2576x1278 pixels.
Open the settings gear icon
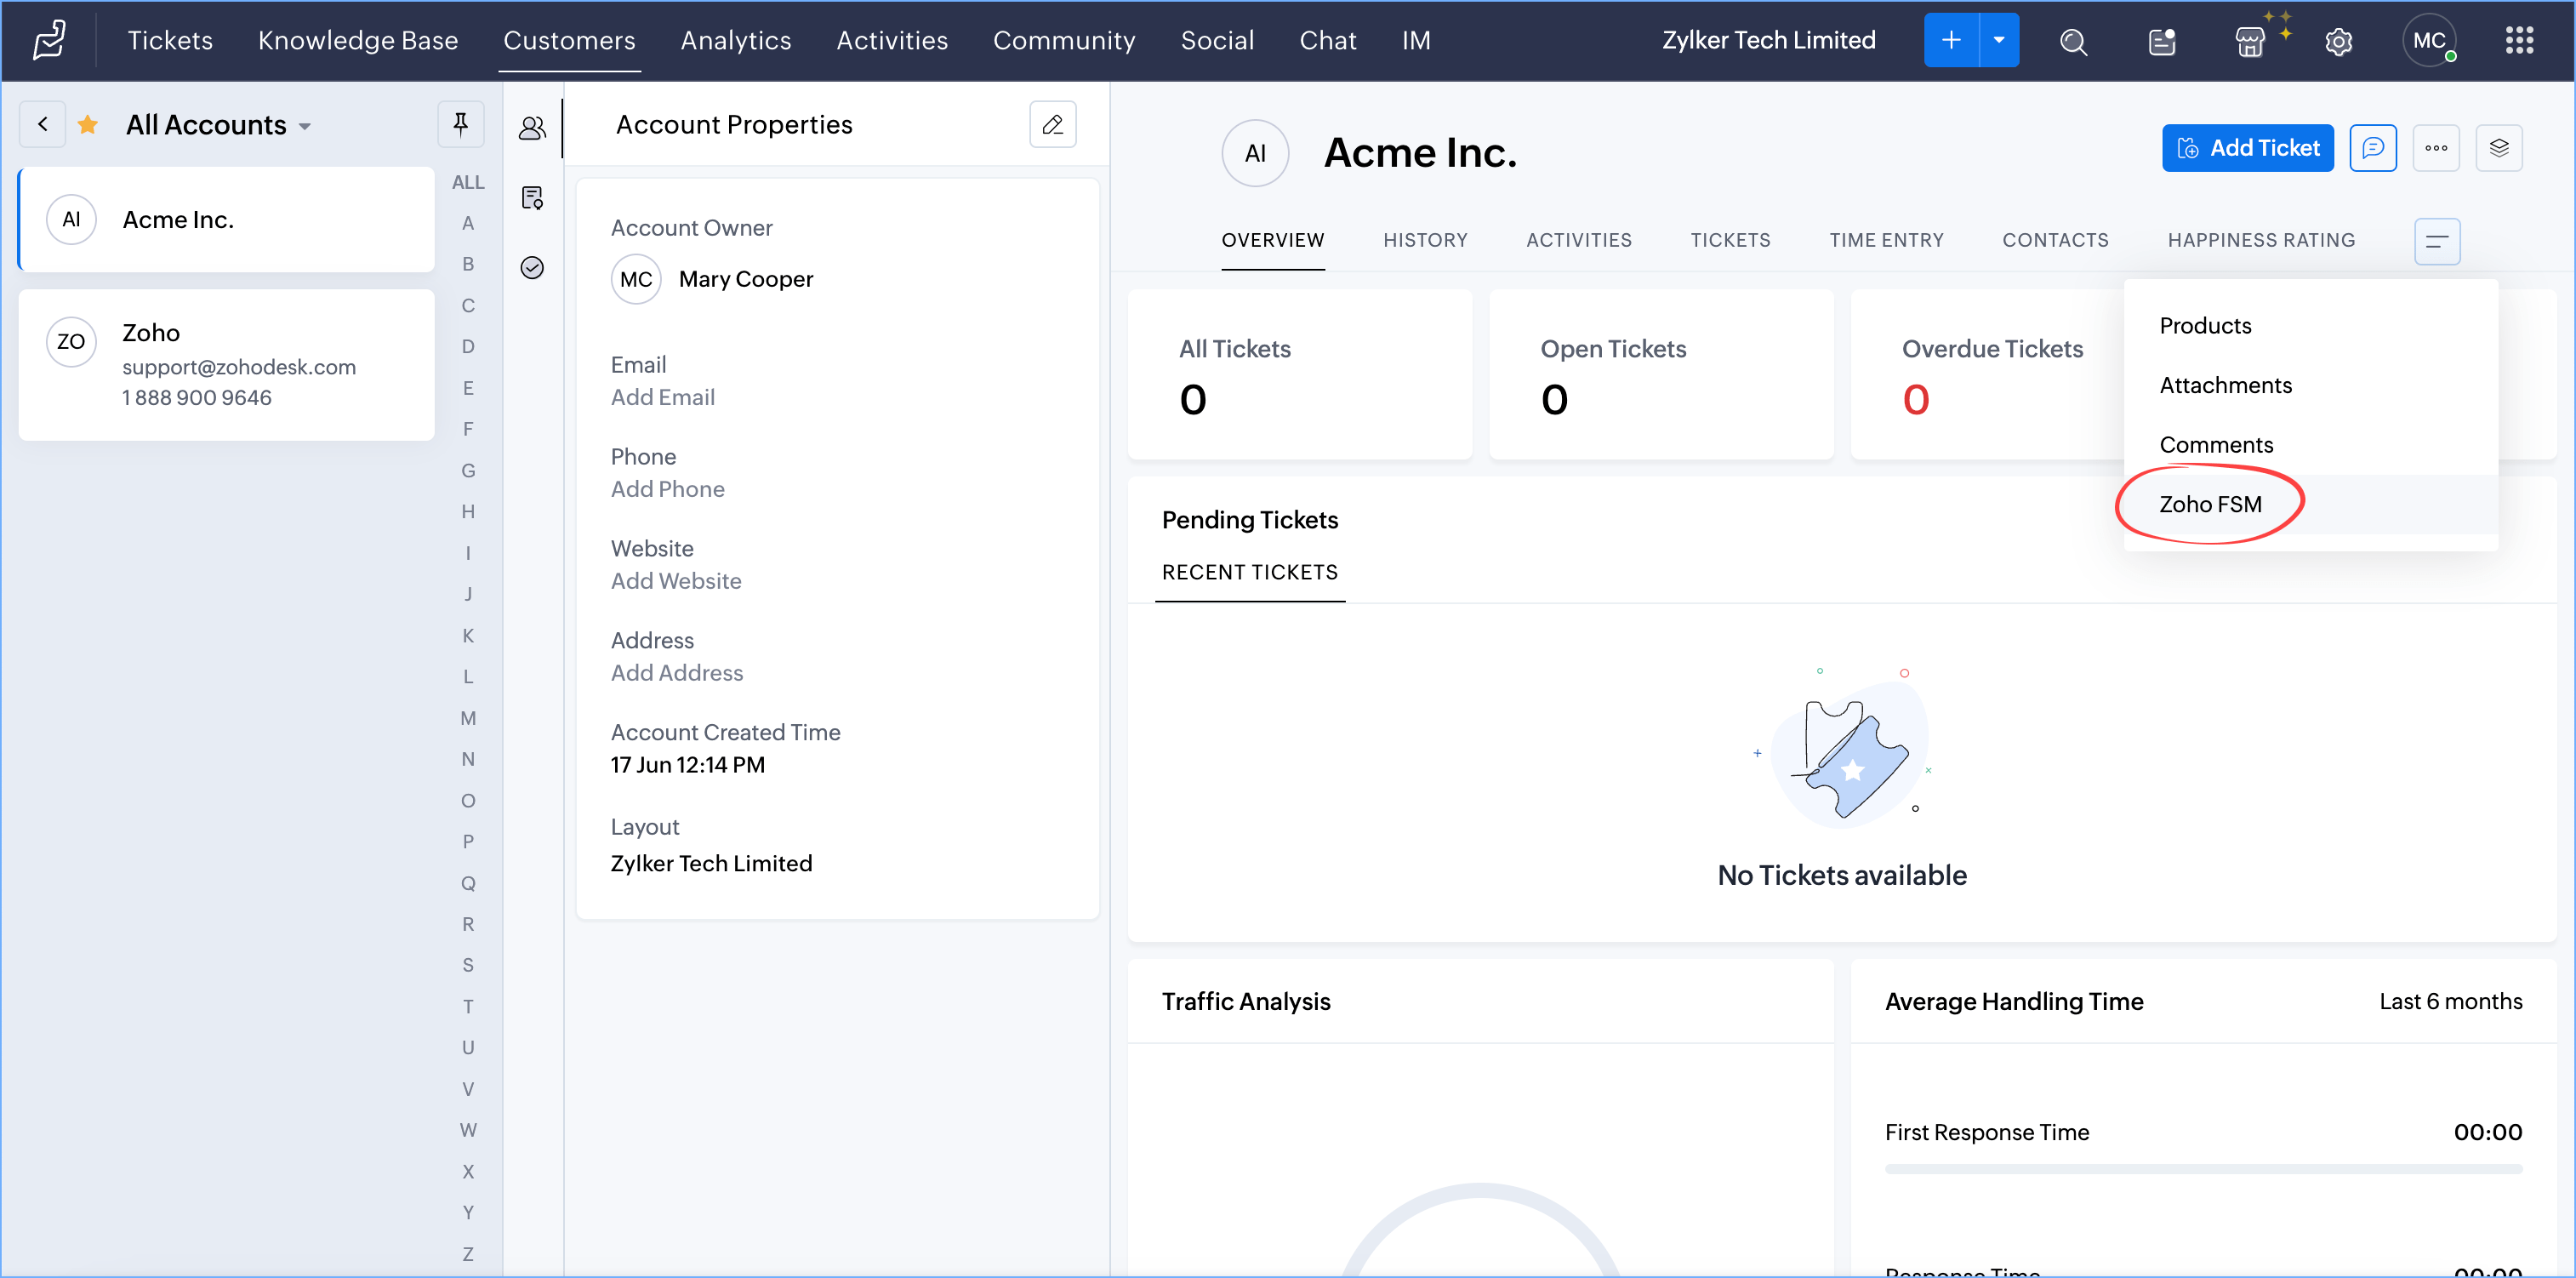pos(2338,41)
